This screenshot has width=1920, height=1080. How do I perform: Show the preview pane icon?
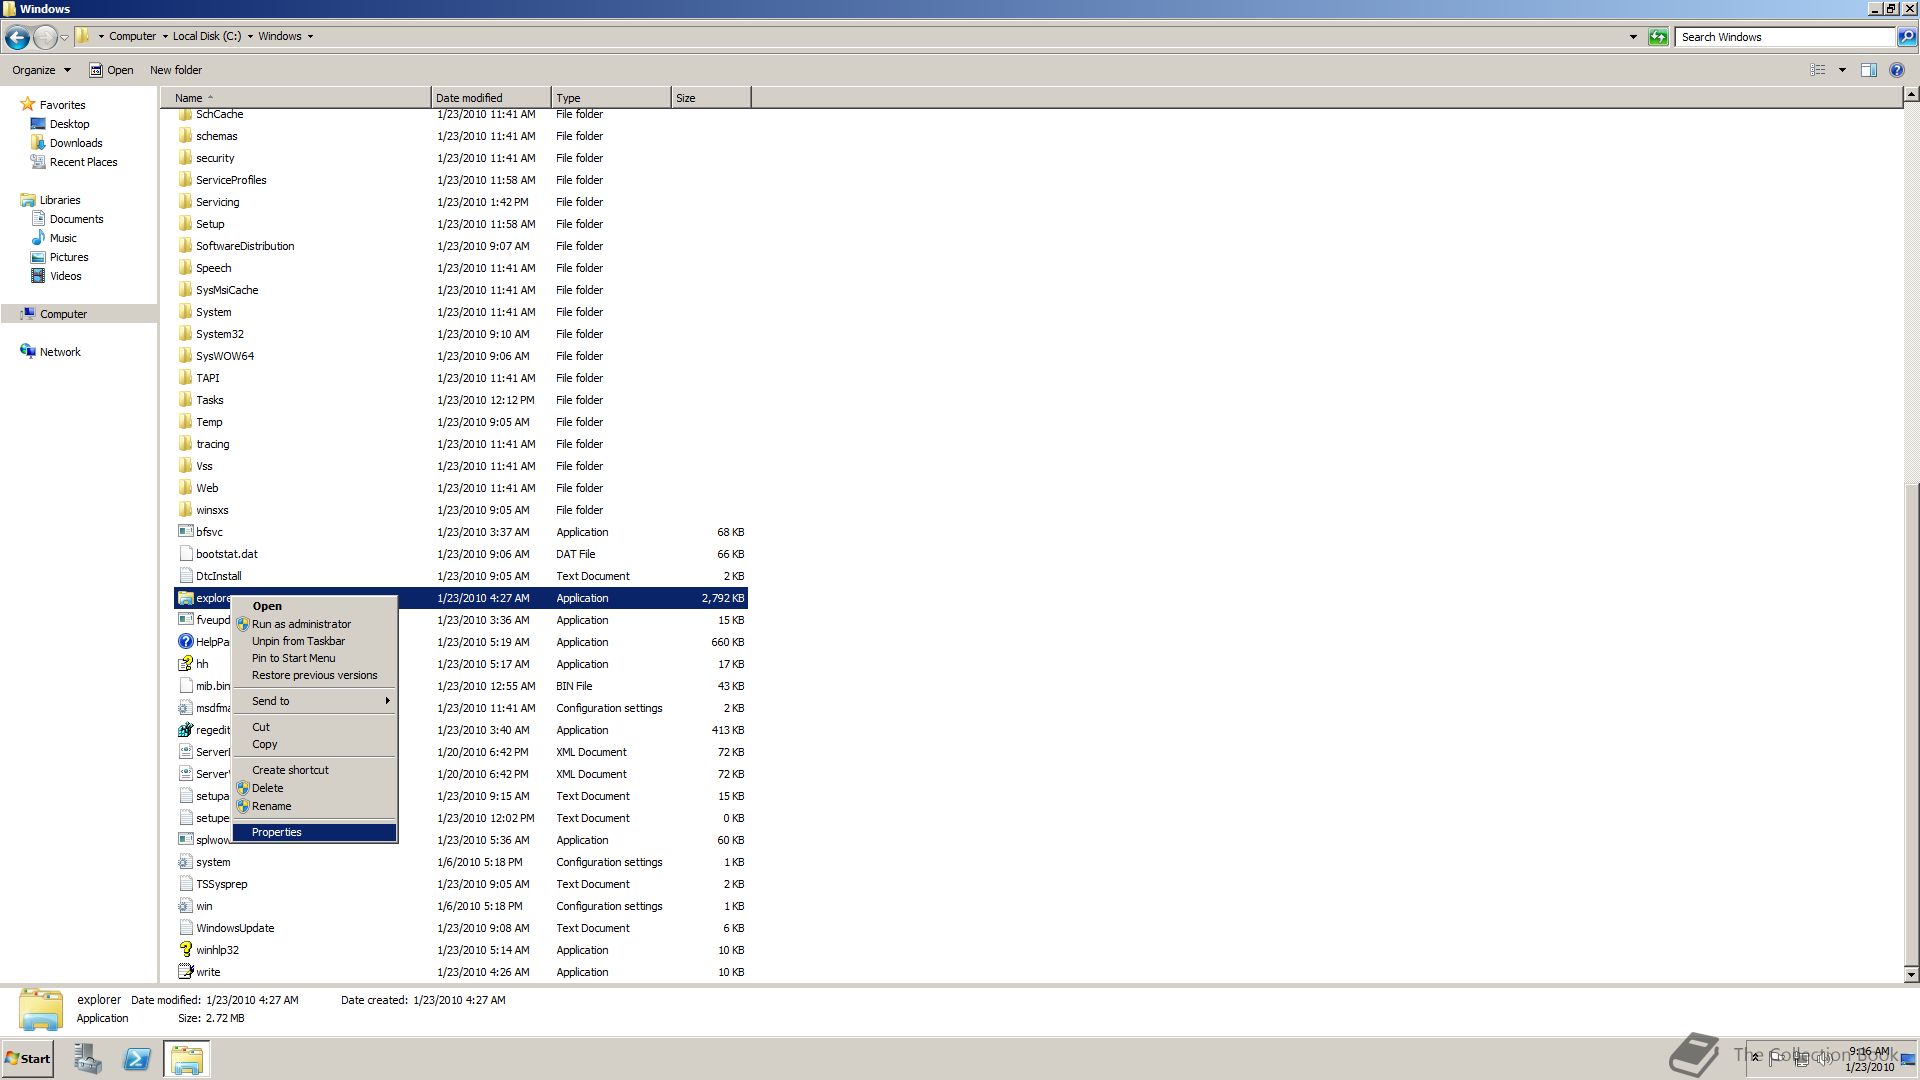pyautogui.click(x=1868, y=70)
